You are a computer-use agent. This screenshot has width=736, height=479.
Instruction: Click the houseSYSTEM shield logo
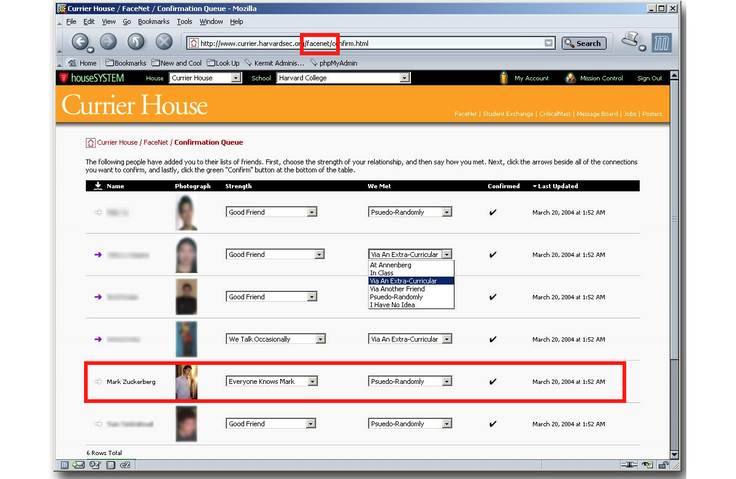click(x=64, y=78)
